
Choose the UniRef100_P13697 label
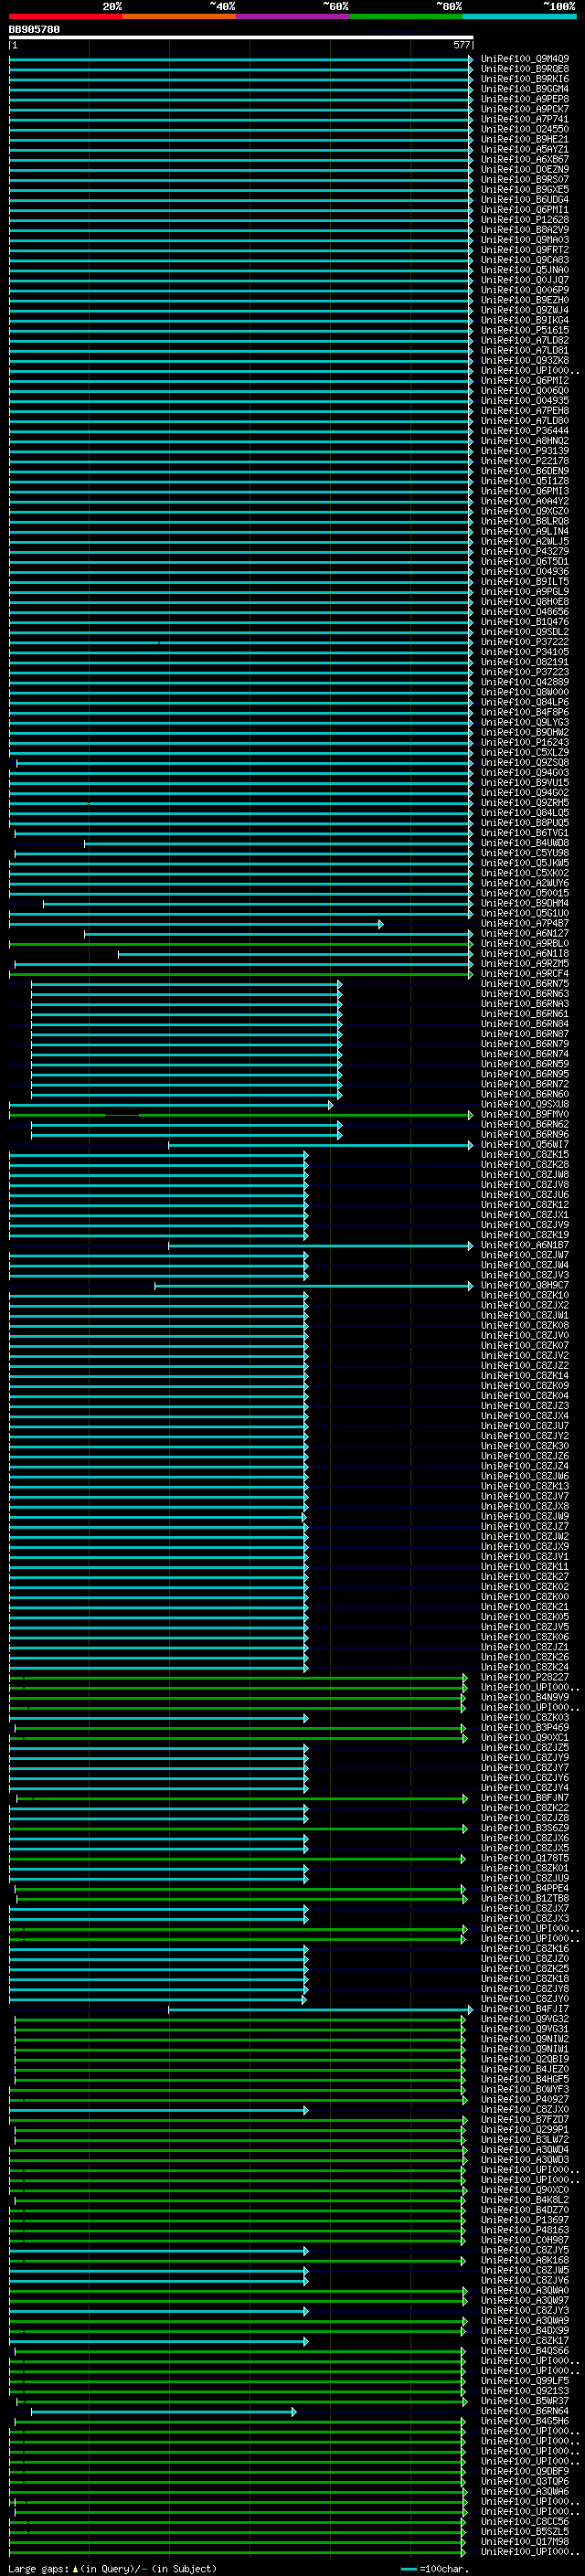[525, 2221]
